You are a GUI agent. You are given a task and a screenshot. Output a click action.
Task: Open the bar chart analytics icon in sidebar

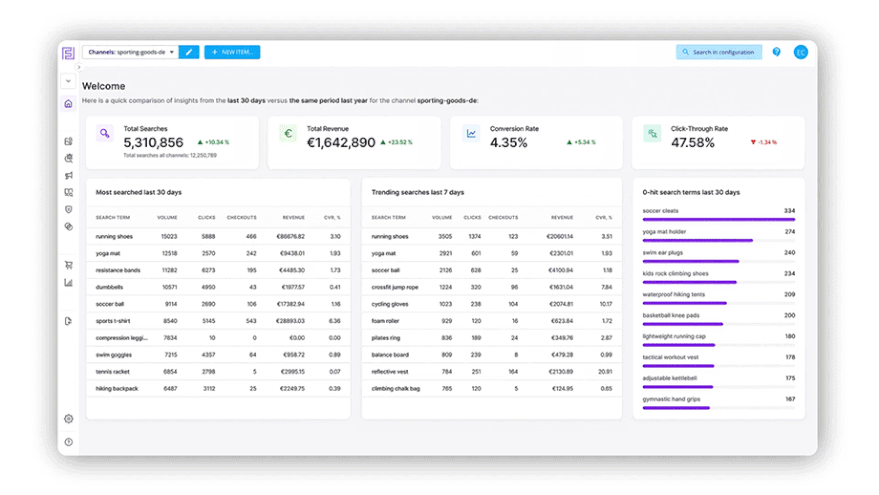point(68,282)
